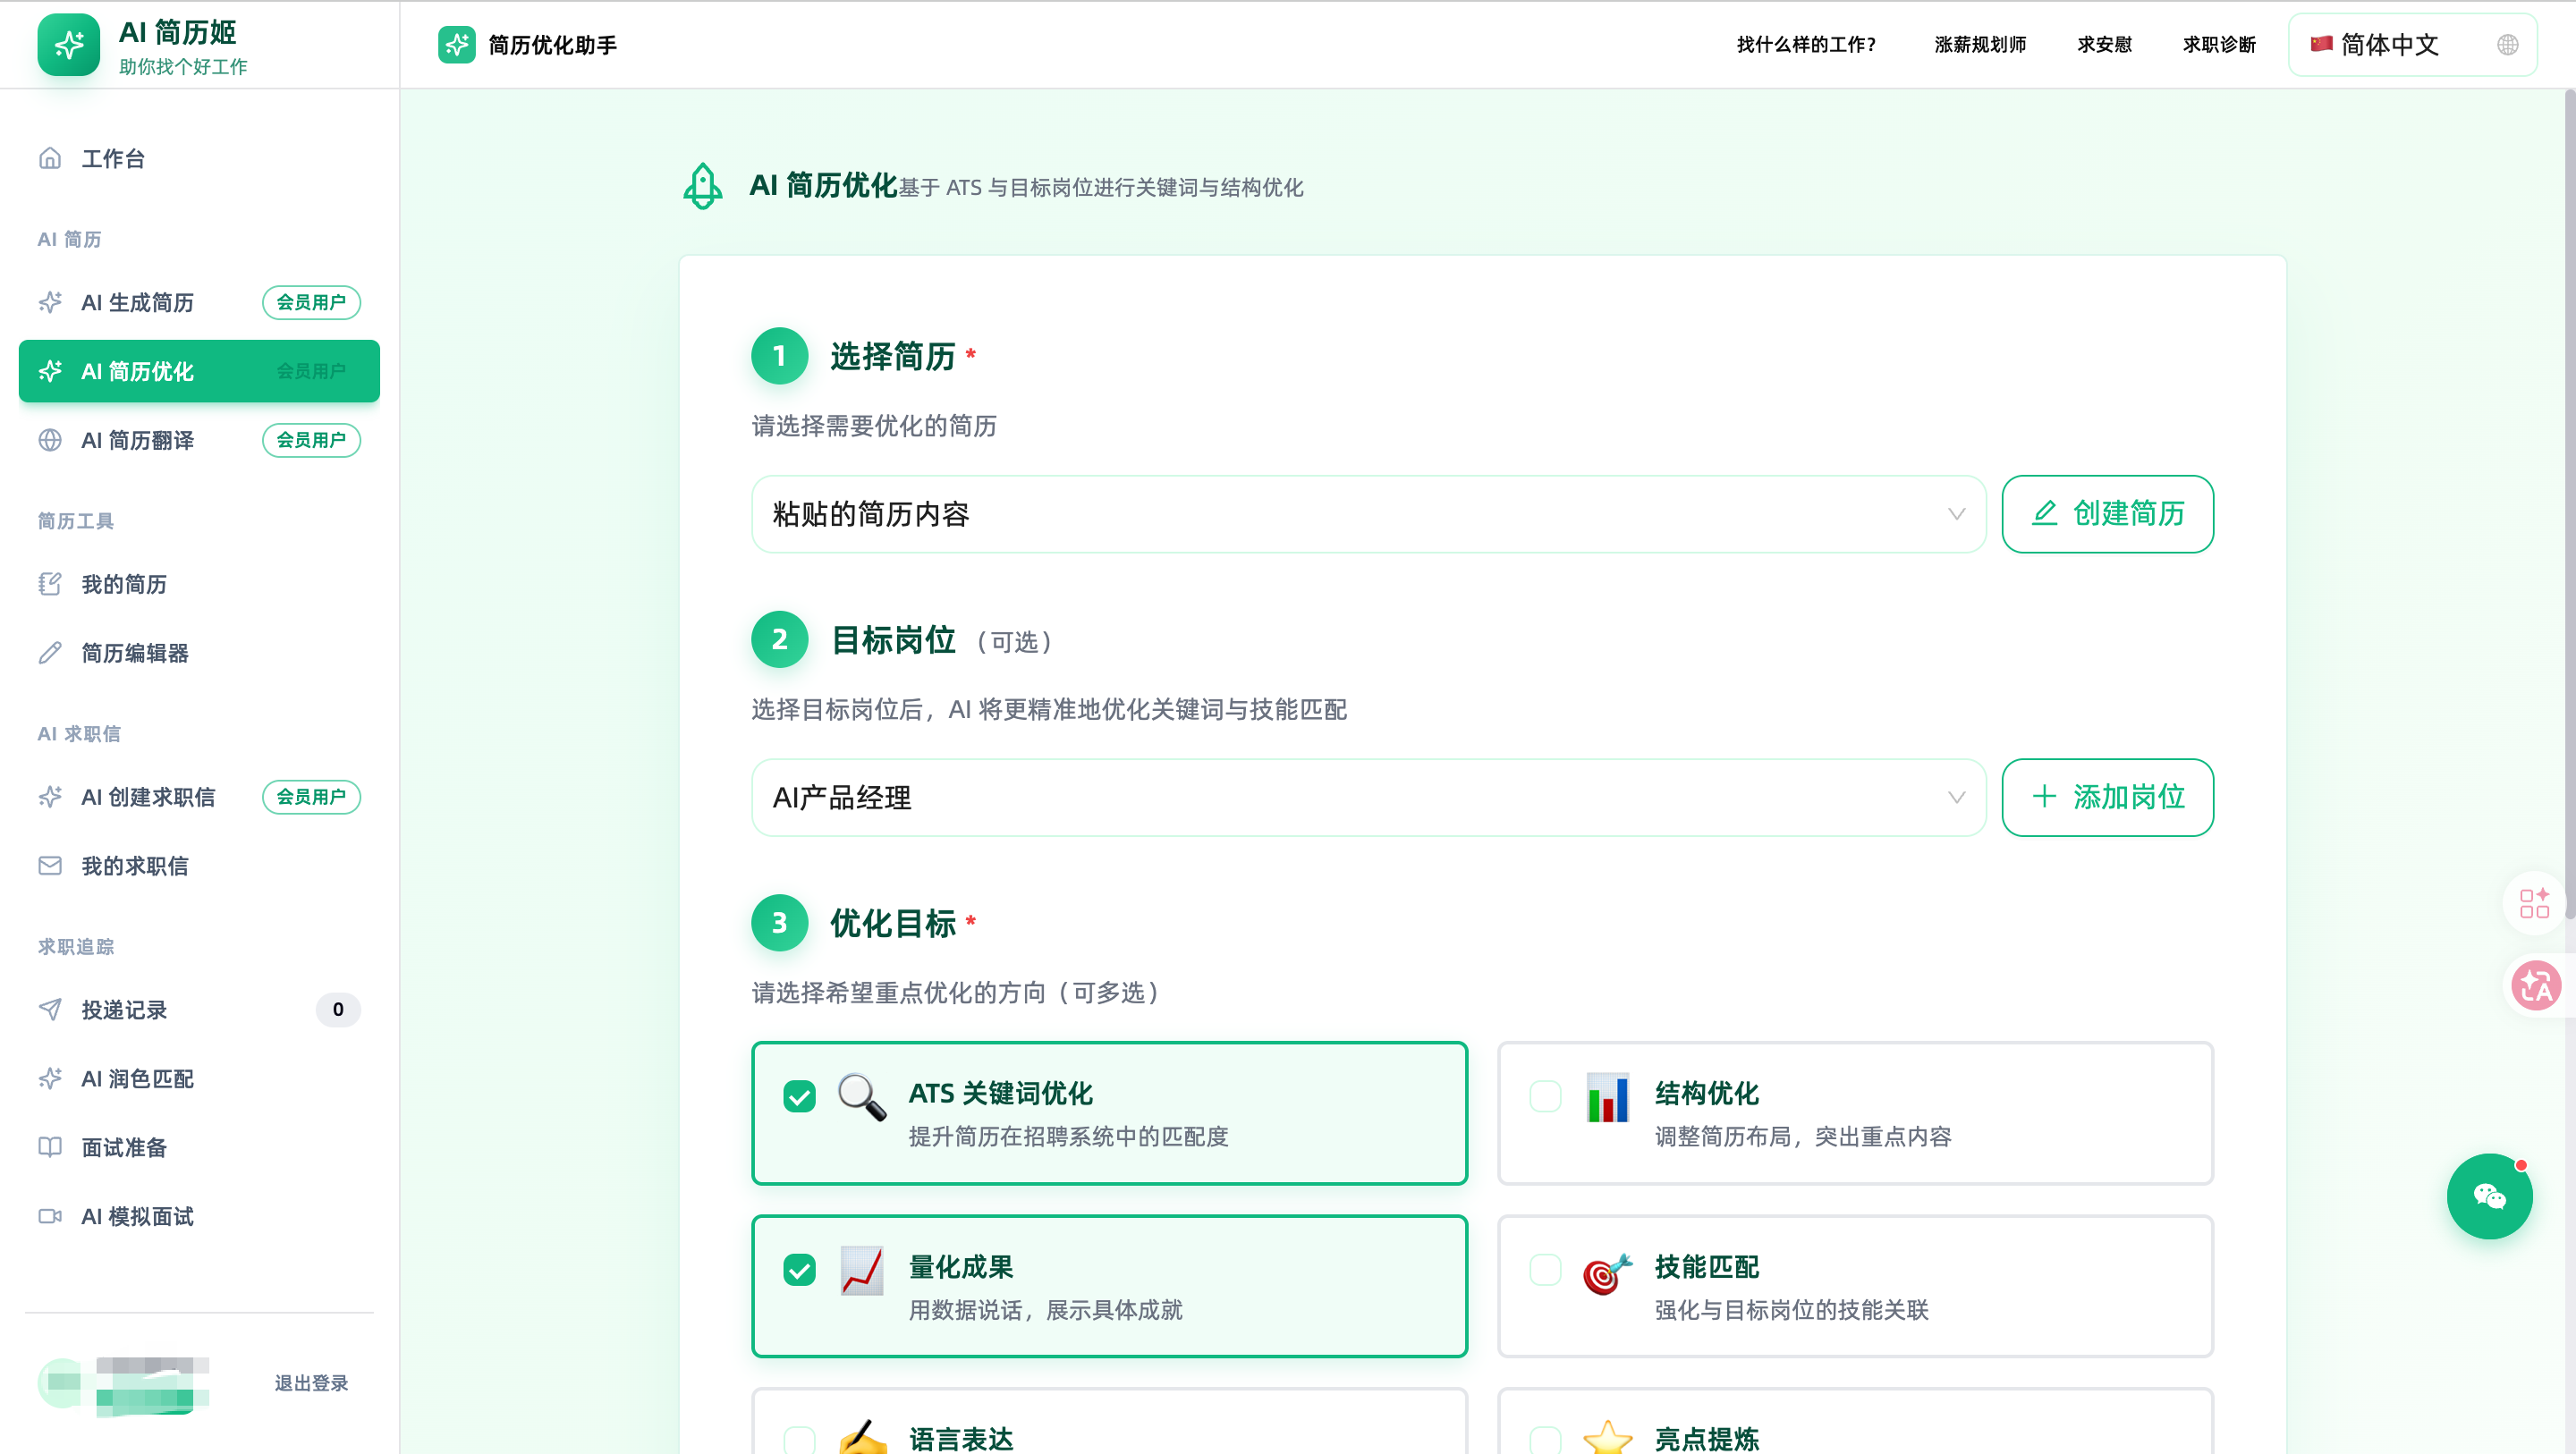
Task: Open the WeChat floating chat icon
Action: click(2489, 1196)
